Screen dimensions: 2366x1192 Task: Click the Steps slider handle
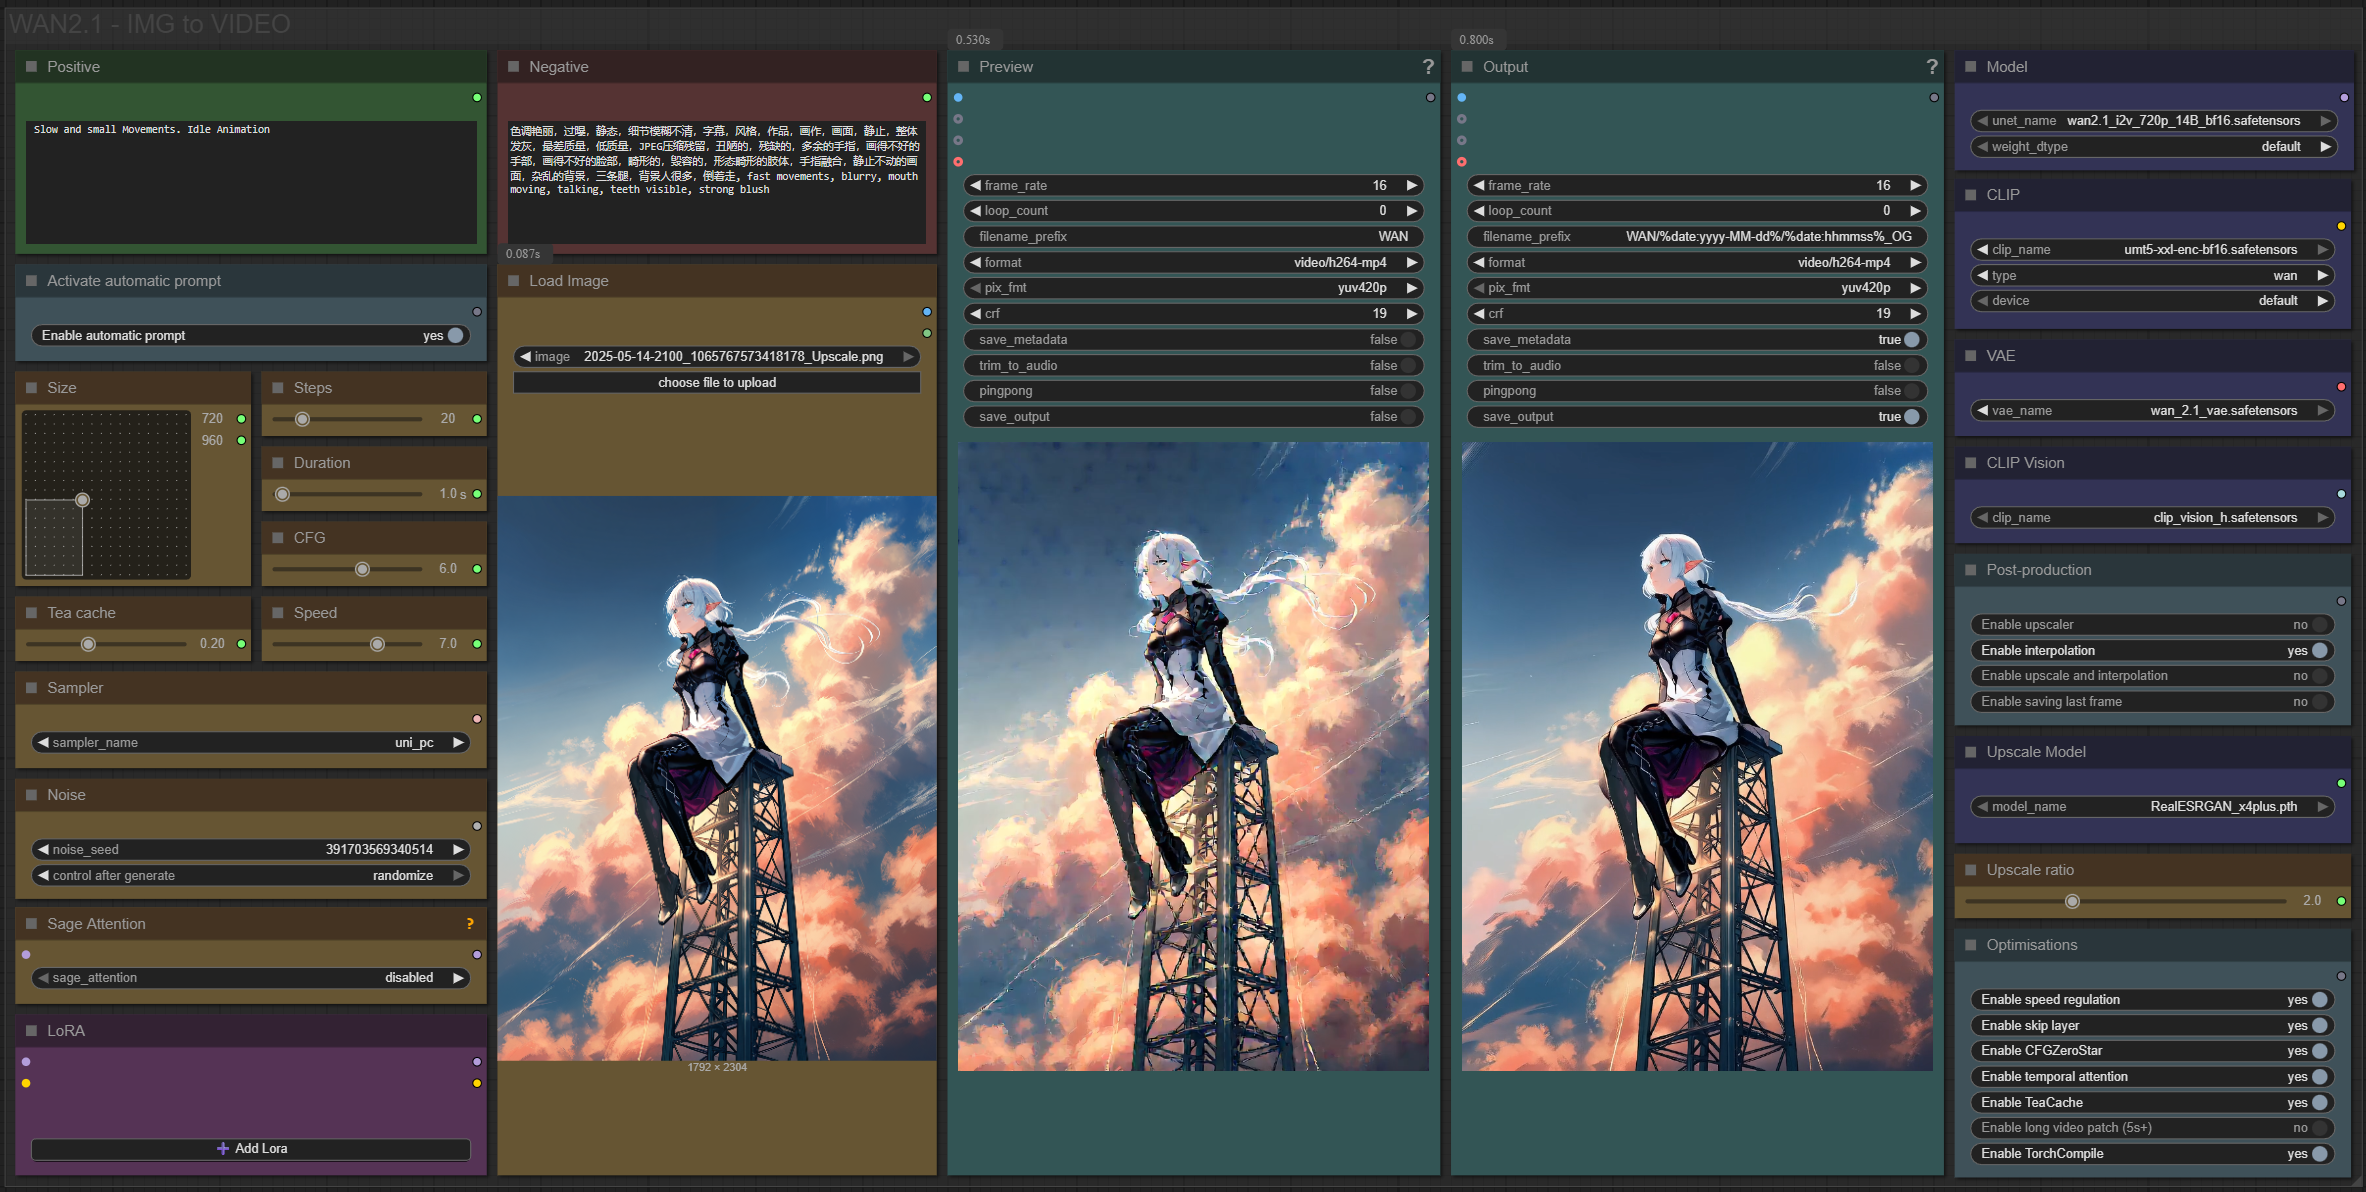pos(302,419)
